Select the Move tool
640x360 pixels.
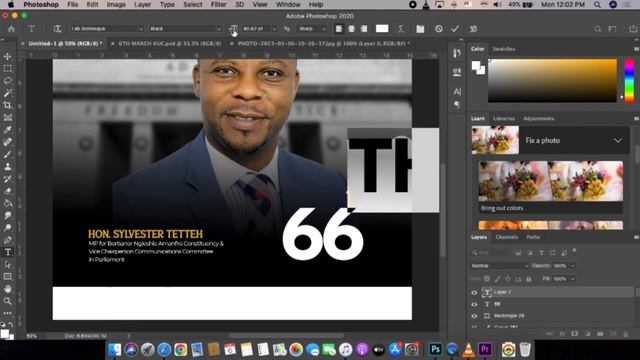7,56
